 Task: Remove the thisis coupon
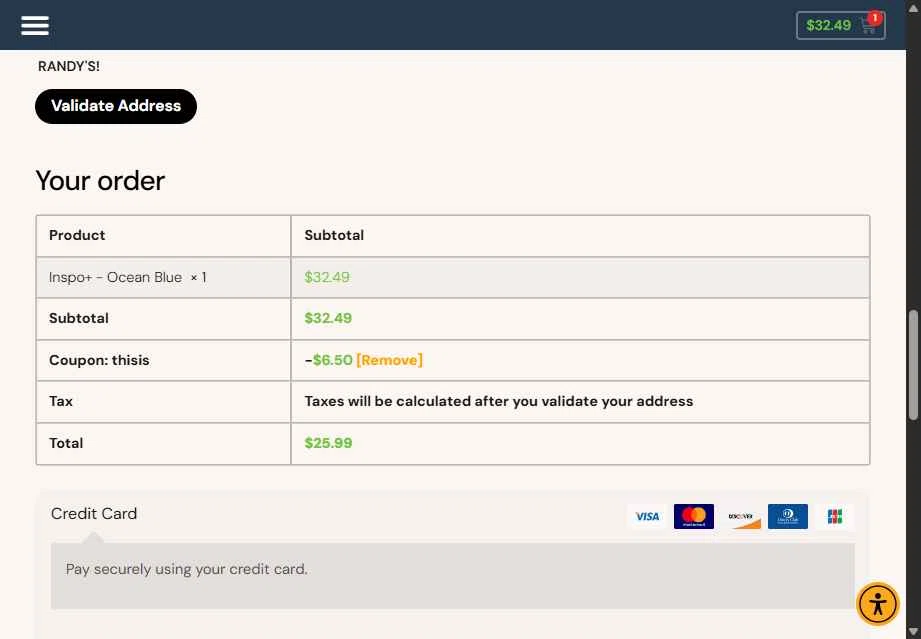click(389, 360)
